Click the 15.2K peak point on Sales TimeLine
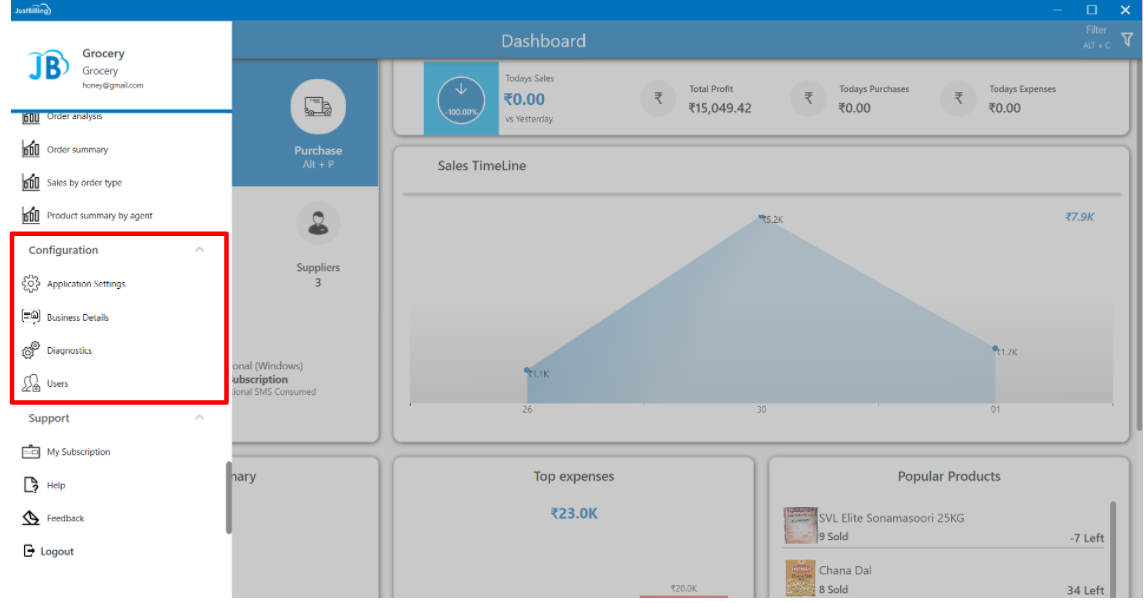The image size is (1144, 603). (761, 217)
